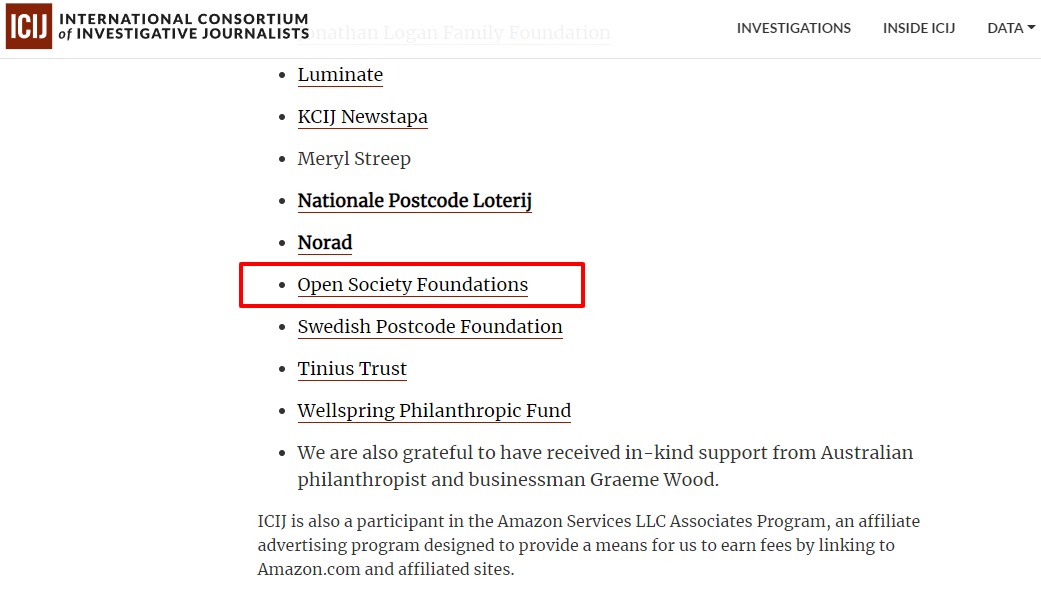The height and width of the screenshot is (591, 1041).
Task: Expand the Data dropdown menu
Action: click(x=1011, y=28)
